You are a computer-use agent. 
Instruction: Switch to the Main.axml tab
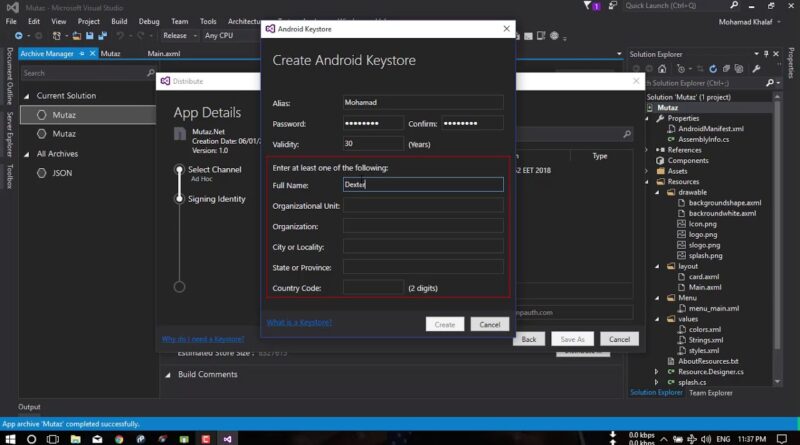coord(164,54)
